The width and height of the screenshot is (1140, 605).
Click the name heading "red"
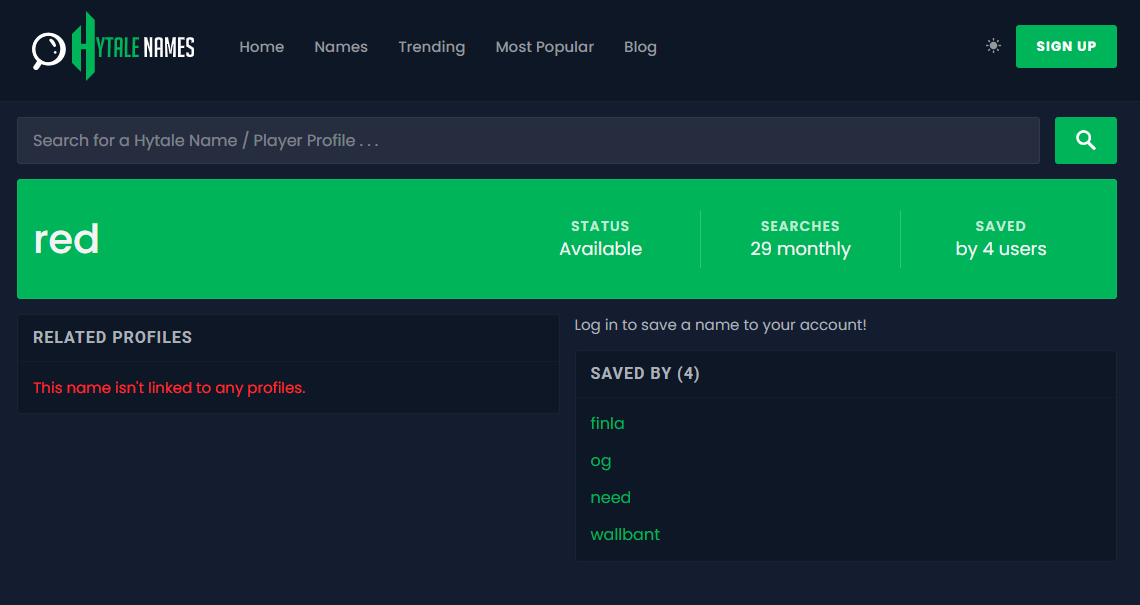66,239
